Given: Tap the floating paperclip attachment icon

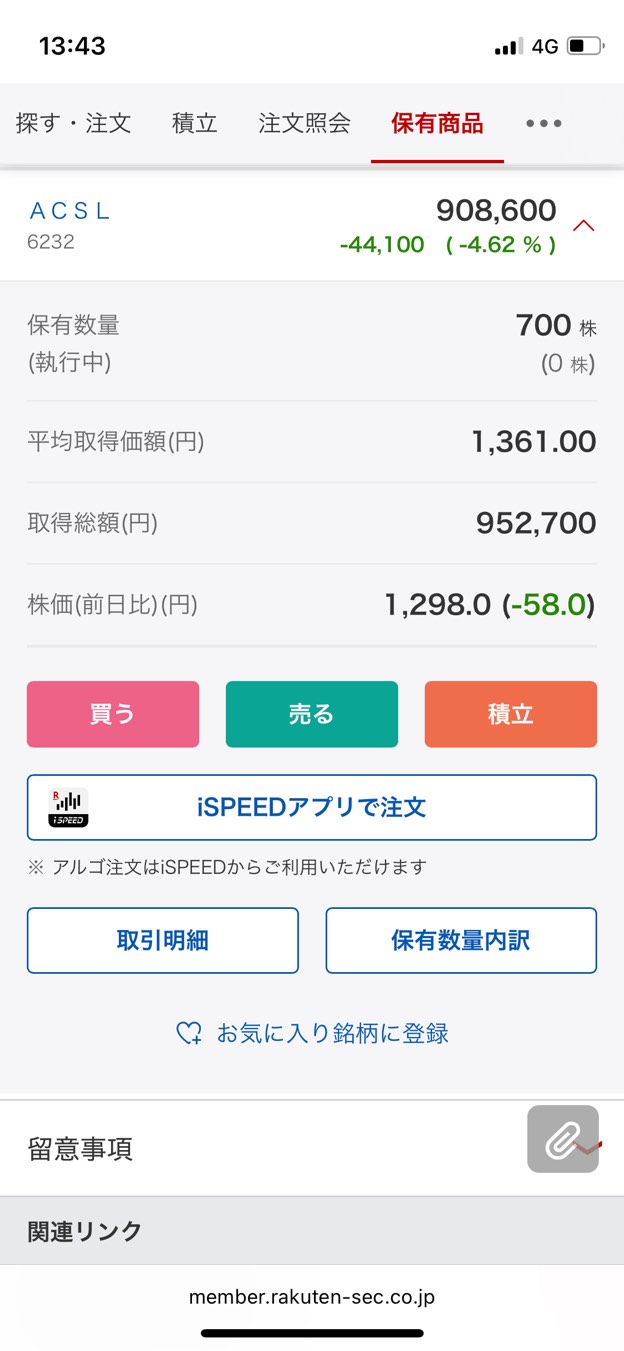Looking at the screenshot, I should [x=563, y=1139].
